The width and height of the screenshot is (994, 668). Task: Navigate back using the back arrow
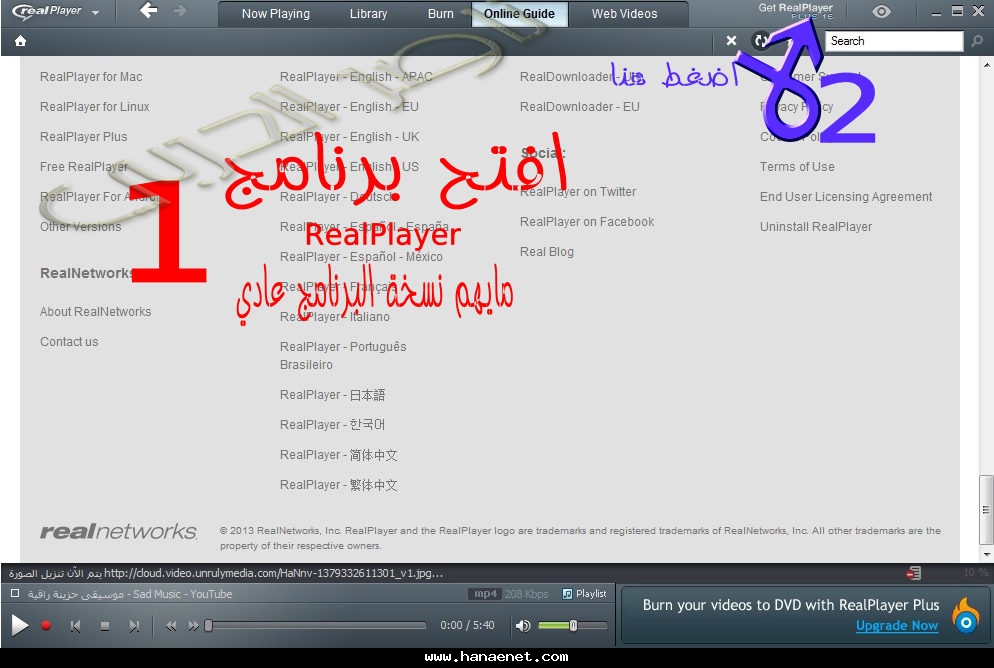pyautogui.click(x=147, y=12)
